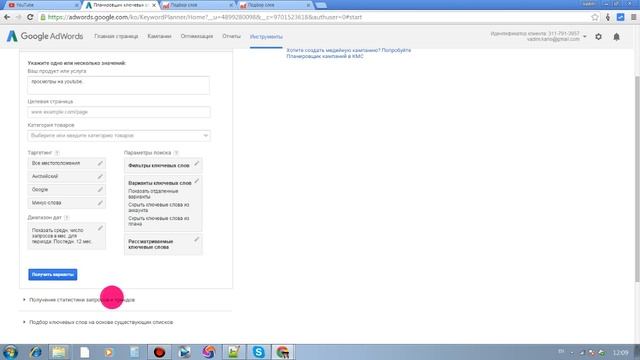The image size is (640, 360).
Task: Open 'Оптимизация' menu item
Action: coord(197,36)
